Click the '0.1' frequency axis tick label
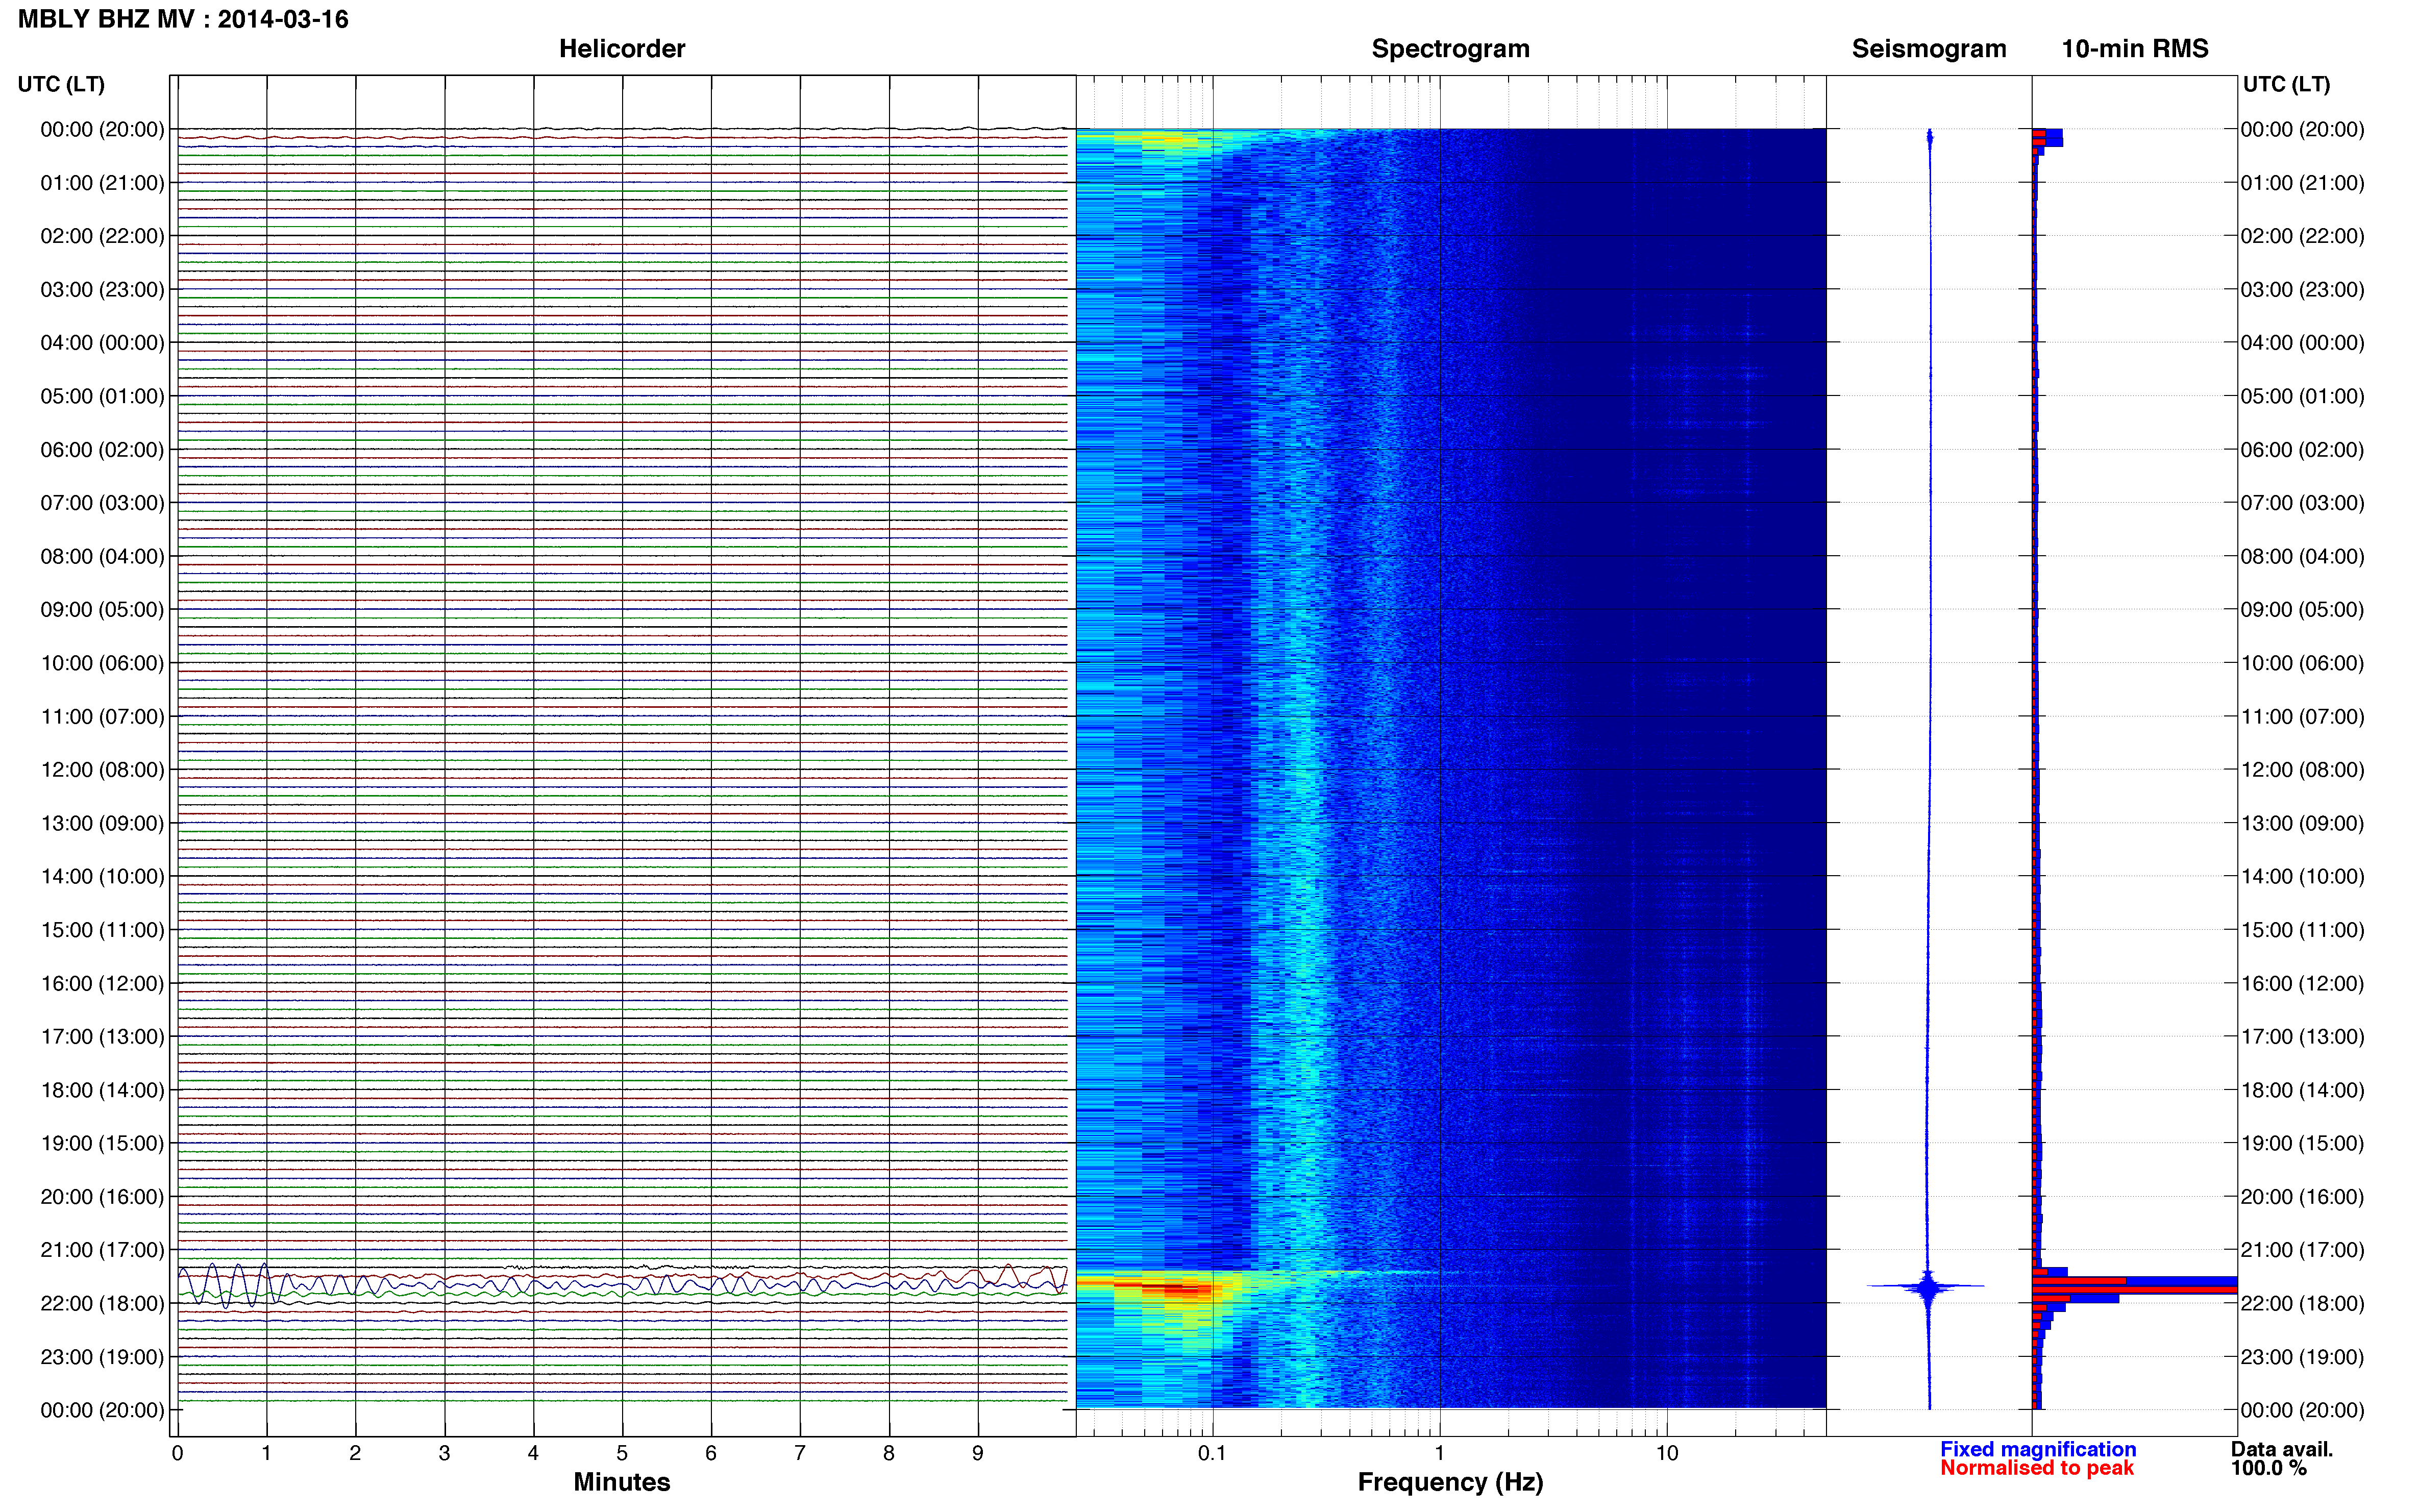This screenshot has height=1512, width=2419. coord(1212,1453)
